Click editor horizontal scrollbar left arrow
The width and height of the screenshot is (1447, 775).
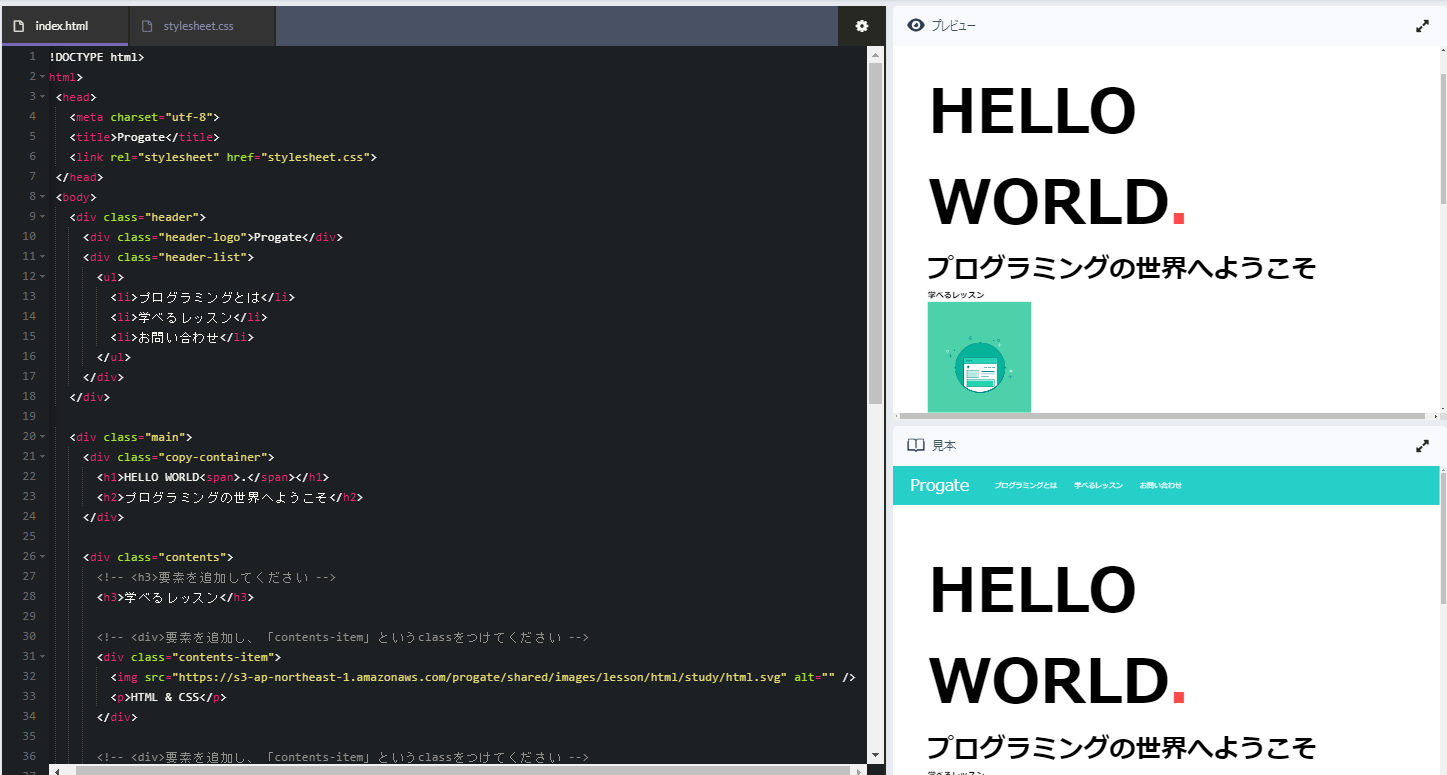pos(58,770)
